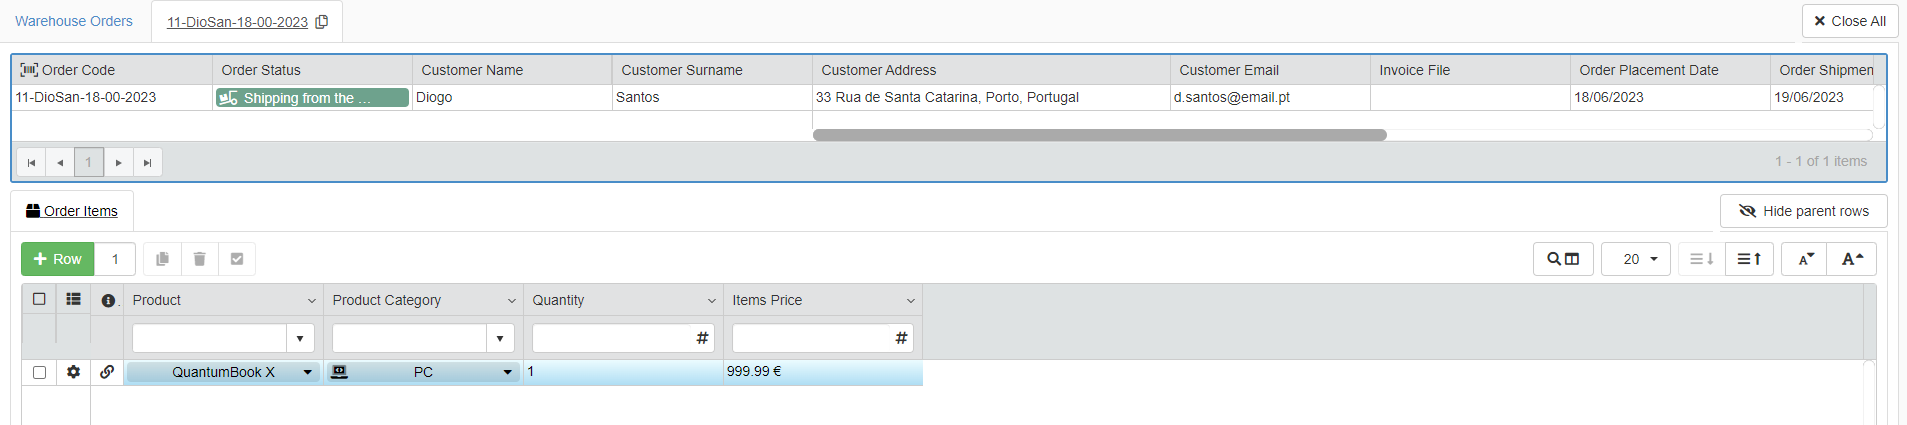Click the orders grid horizontal scrollbar

pos(1099,135)
